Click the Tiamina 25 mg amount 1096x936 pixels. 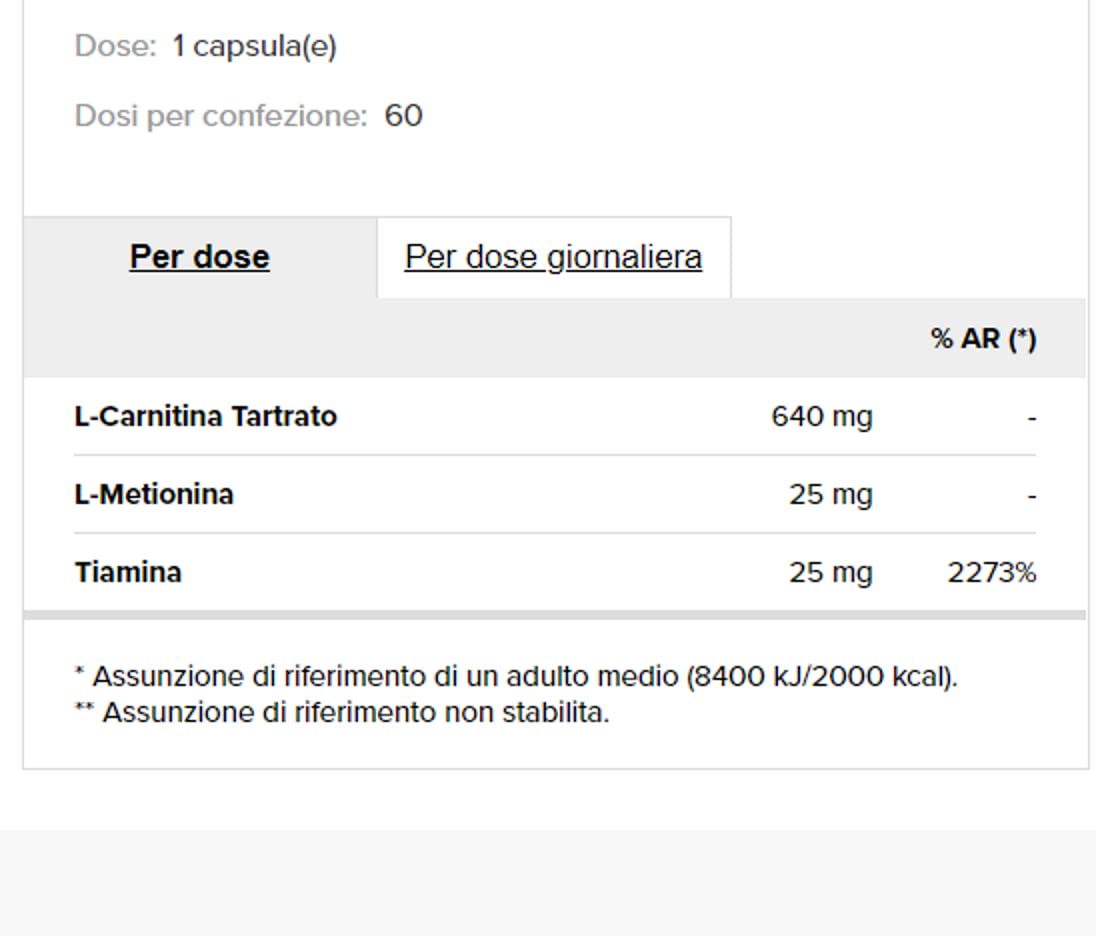pyautogui.click(x=831, y=573)
